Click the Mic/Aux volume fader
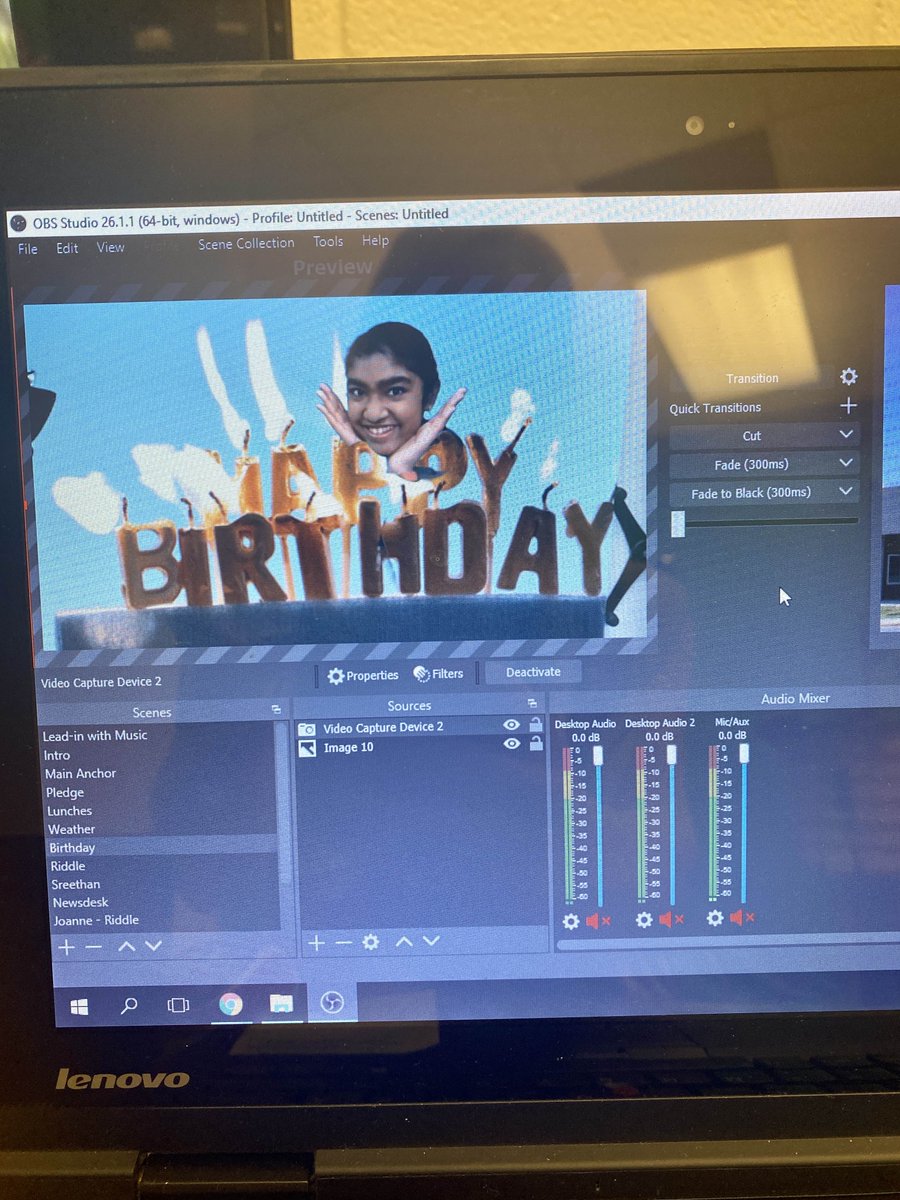Screen dimensions: 900x1200 coord(743,753)
